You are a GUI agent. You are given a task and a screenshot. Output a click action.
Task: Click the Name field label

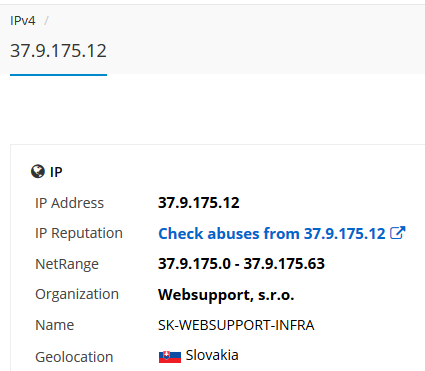[x=55, y=325]
